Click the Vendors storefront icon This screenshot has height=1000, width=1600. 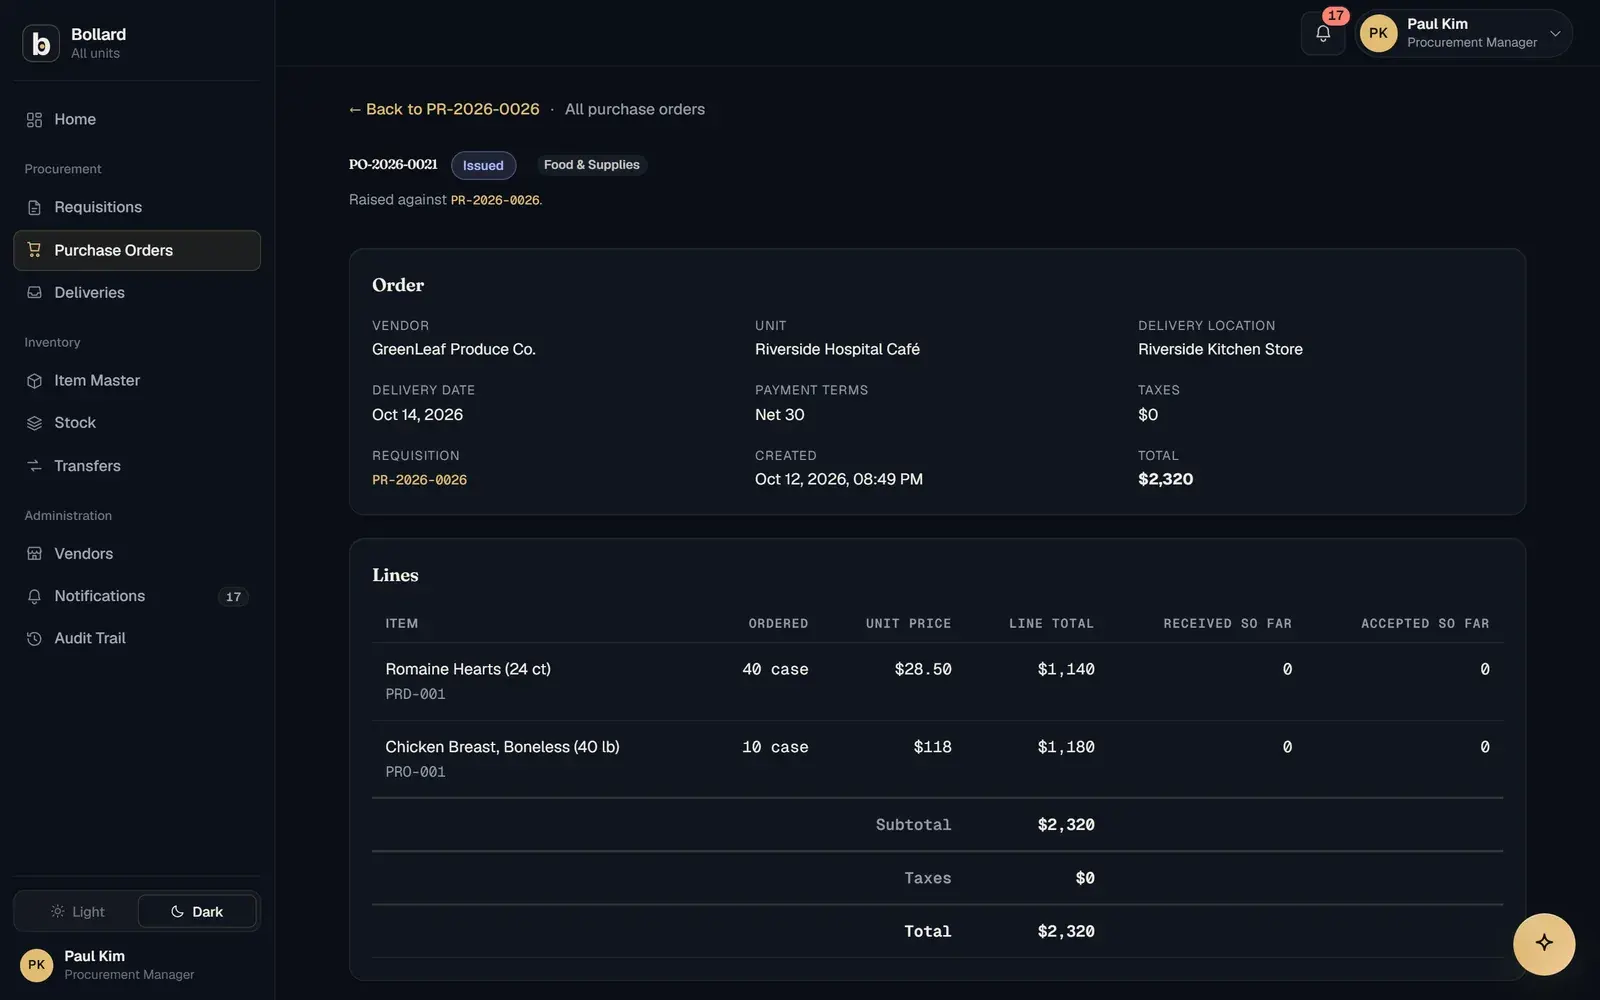34,554
